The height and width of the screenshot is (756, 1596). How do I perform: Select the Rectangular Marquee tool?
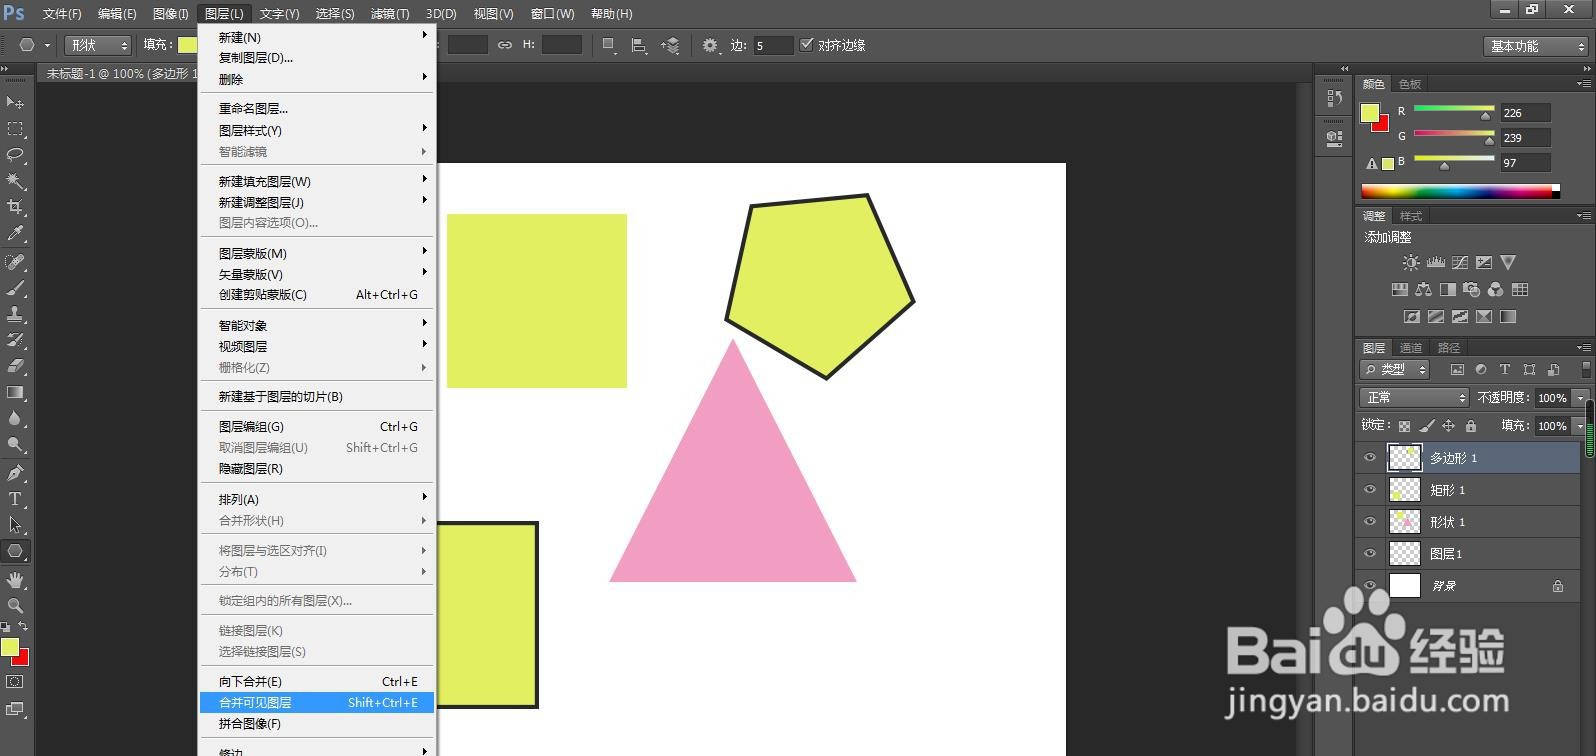[x=15, y=129]
